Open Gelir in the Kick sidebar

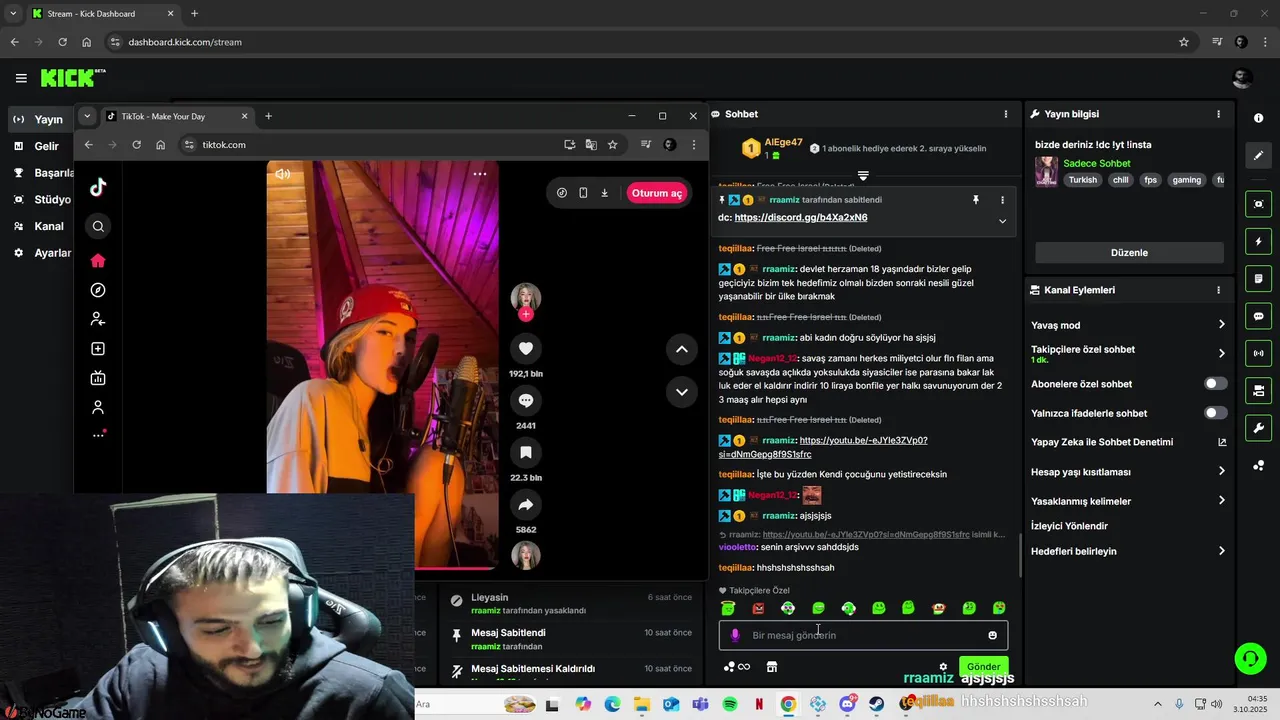(x=40, y=146)
